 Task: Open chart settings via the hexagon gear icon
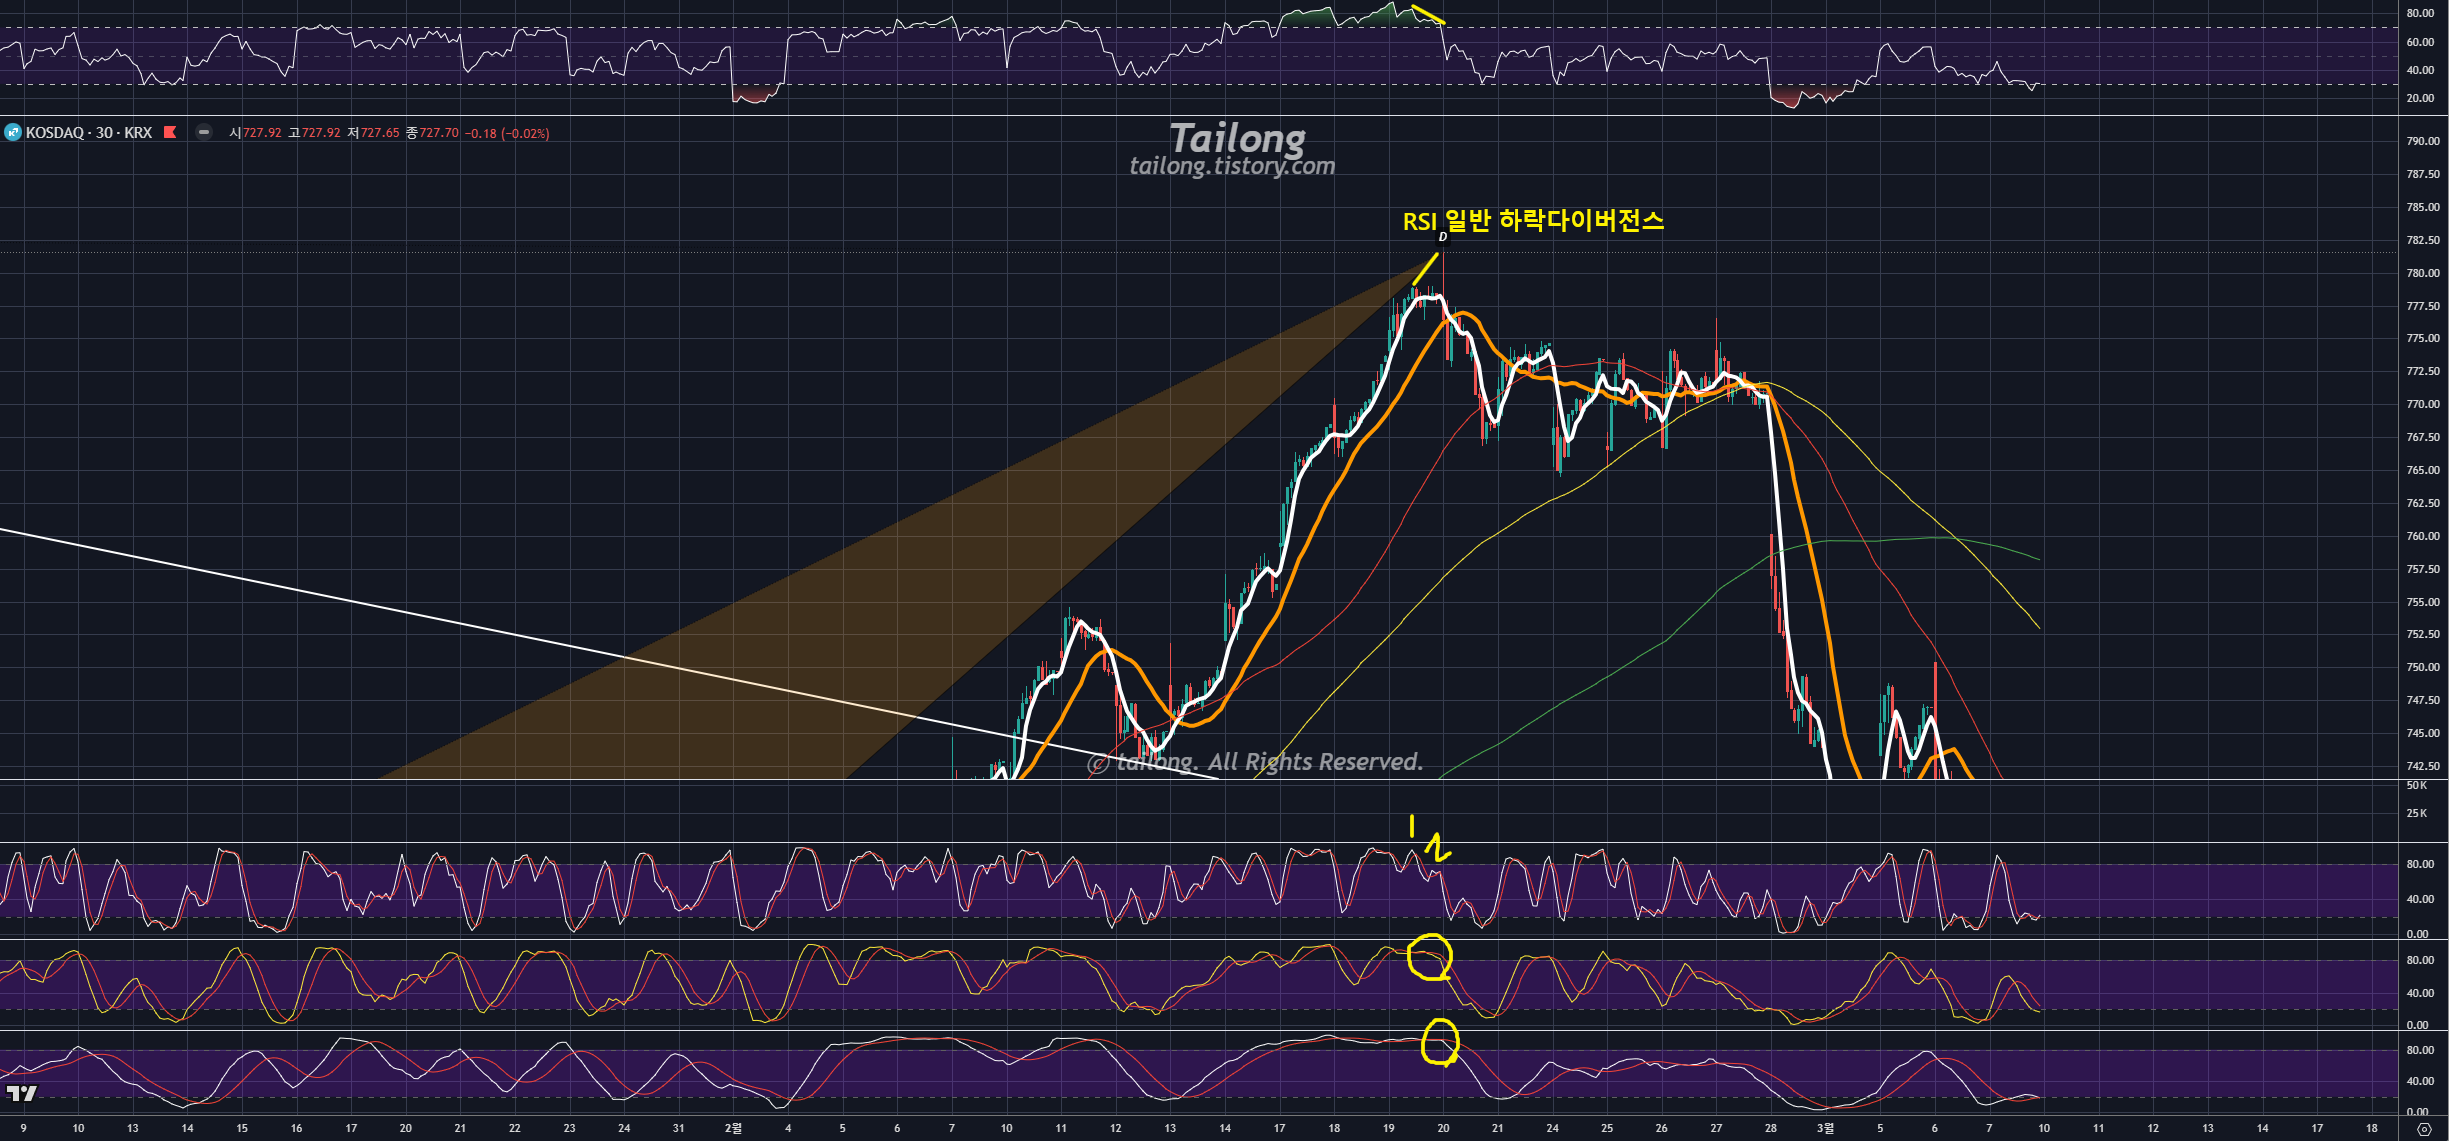(2423, 1129)
